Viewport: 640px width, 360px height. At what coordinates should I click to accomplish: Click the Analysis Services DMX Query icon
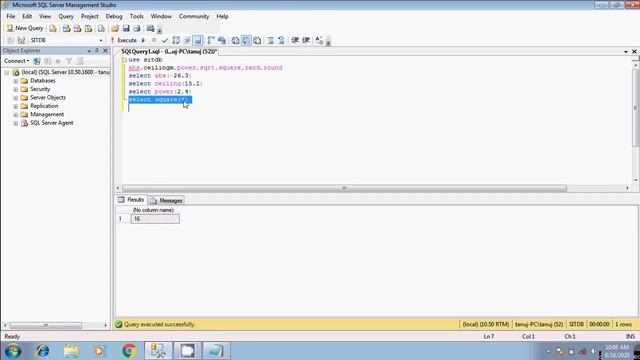tap(77, 28)
